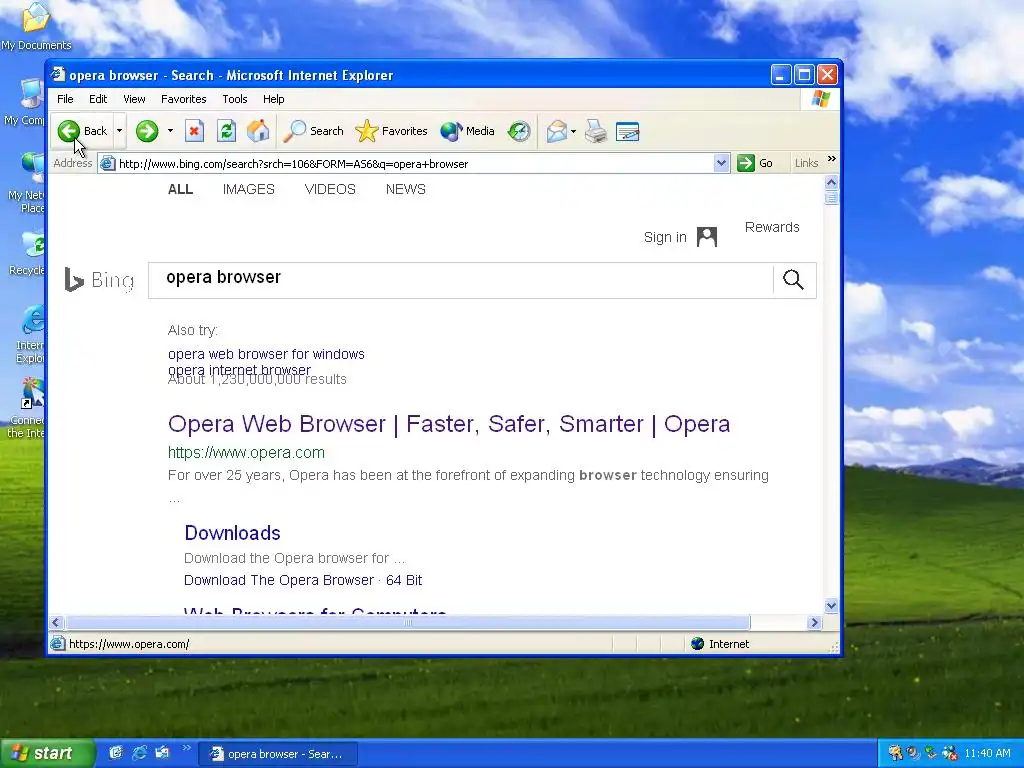Click the Bing logo
Viewport: 1024px width, 768px height.
99,280
